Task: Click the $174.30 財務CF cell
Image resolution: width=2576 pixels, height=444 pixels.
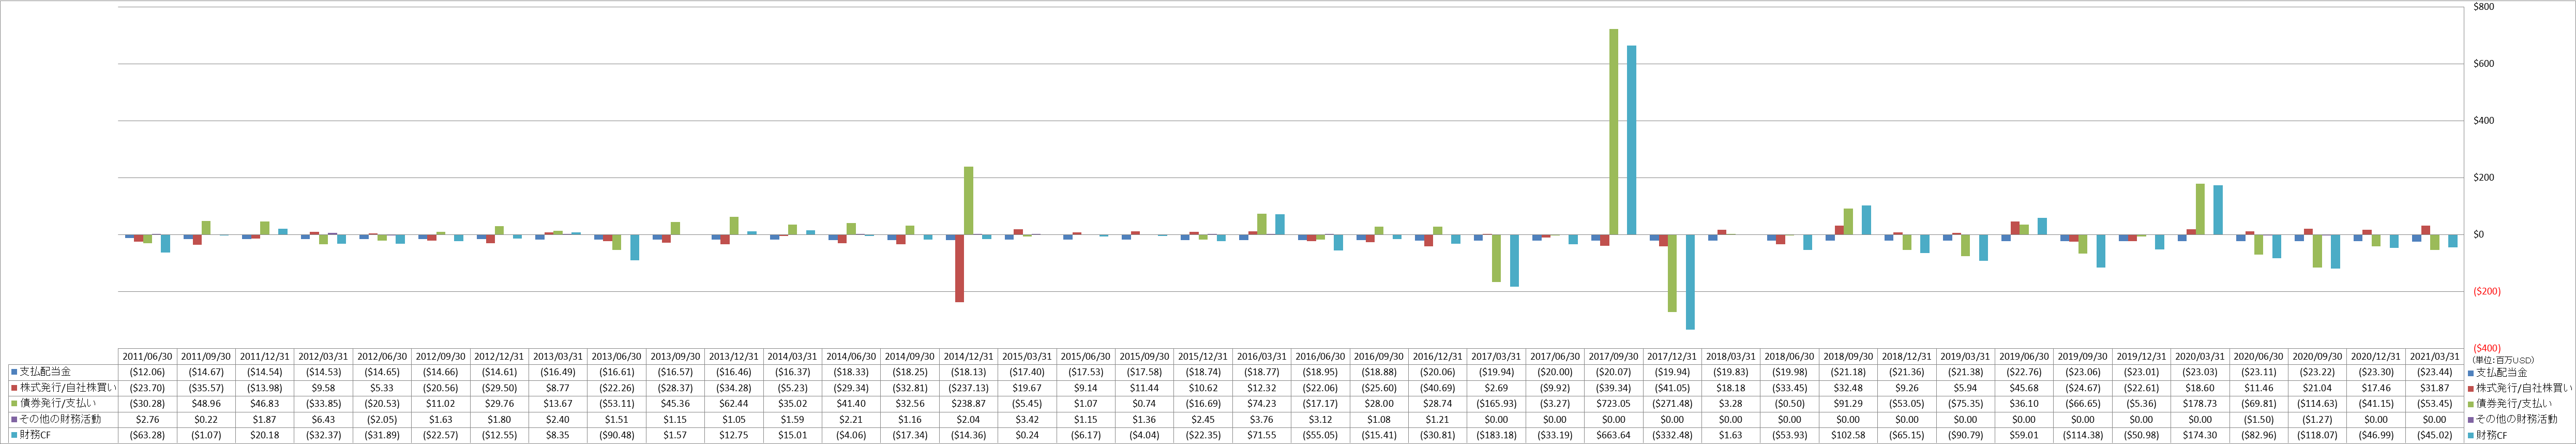Action: pos(2200,436)
